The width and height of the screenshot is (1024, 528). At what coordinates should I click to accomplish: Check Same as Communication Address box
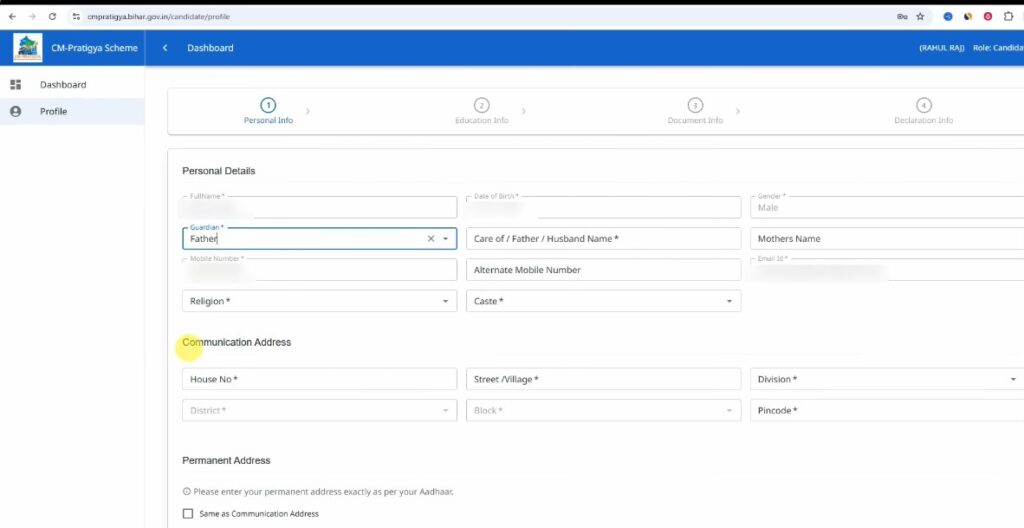(x=188, y=514)
